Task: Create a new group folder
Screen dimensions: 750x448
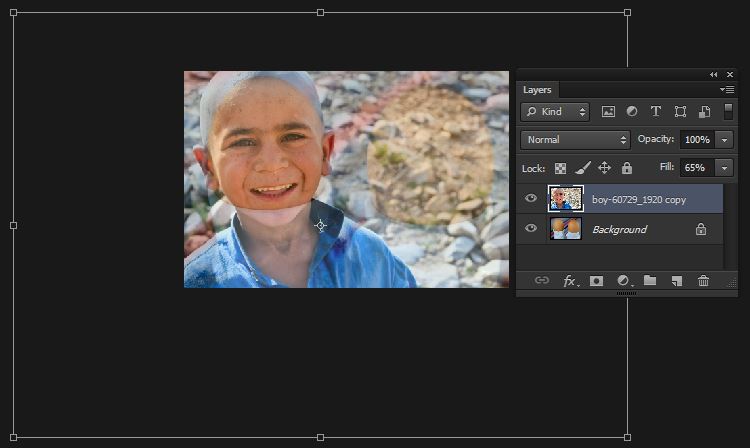Action: (x=650, y=280)
